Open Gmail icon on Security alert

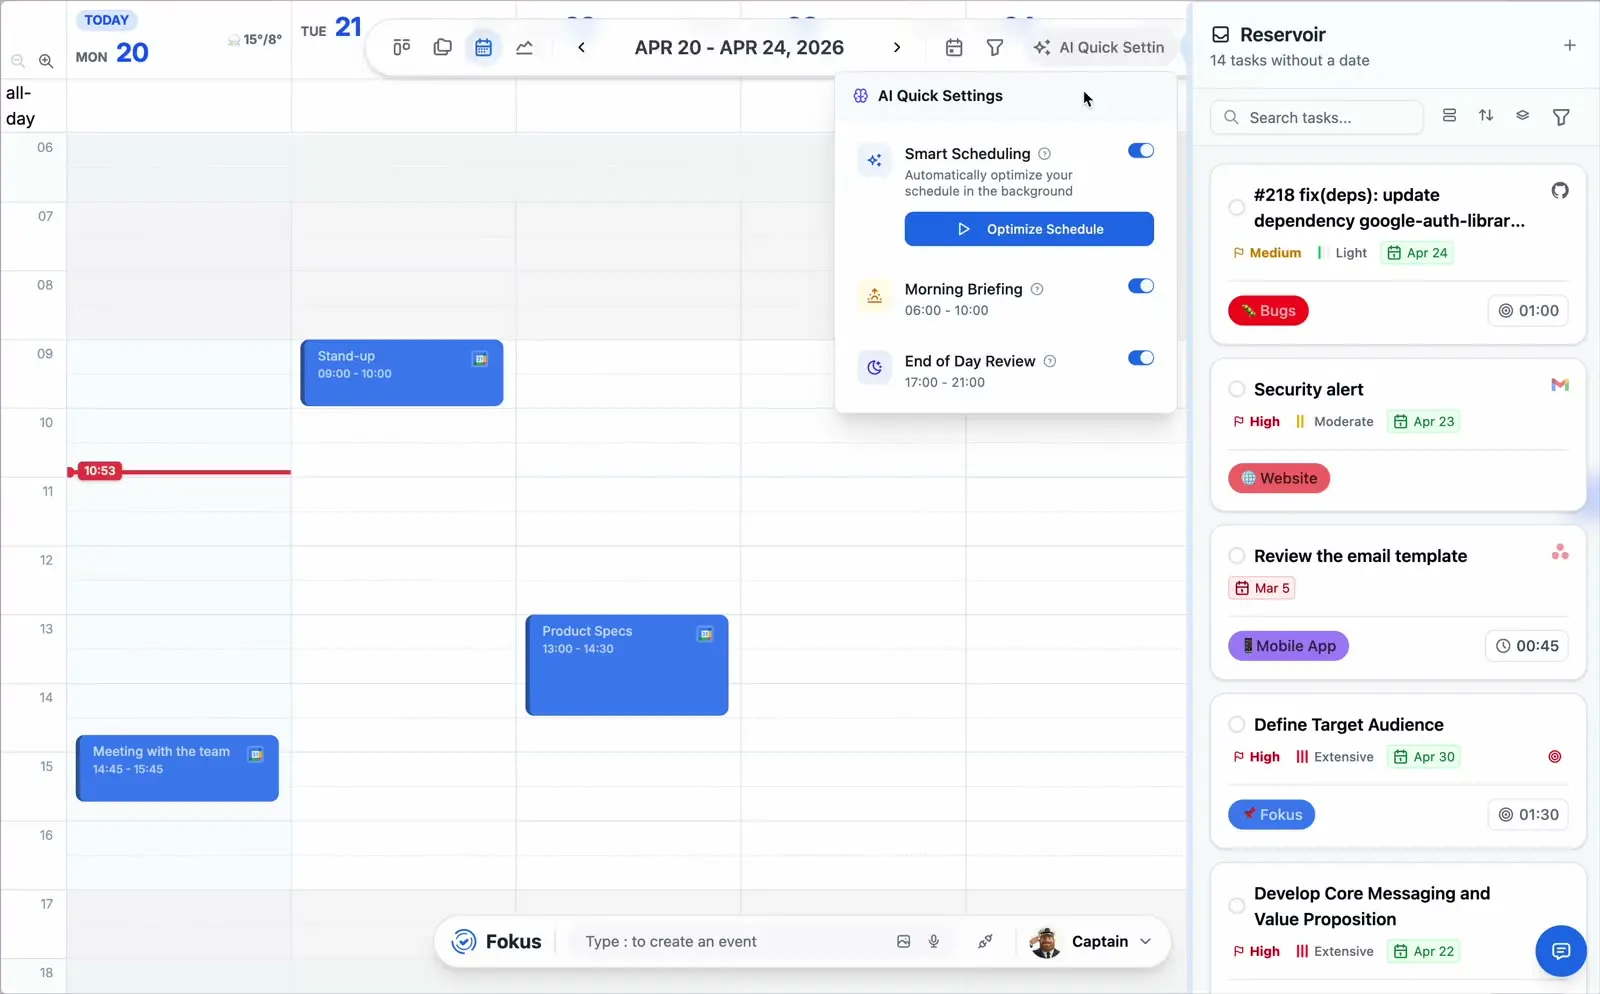[x=1560, y=385]
